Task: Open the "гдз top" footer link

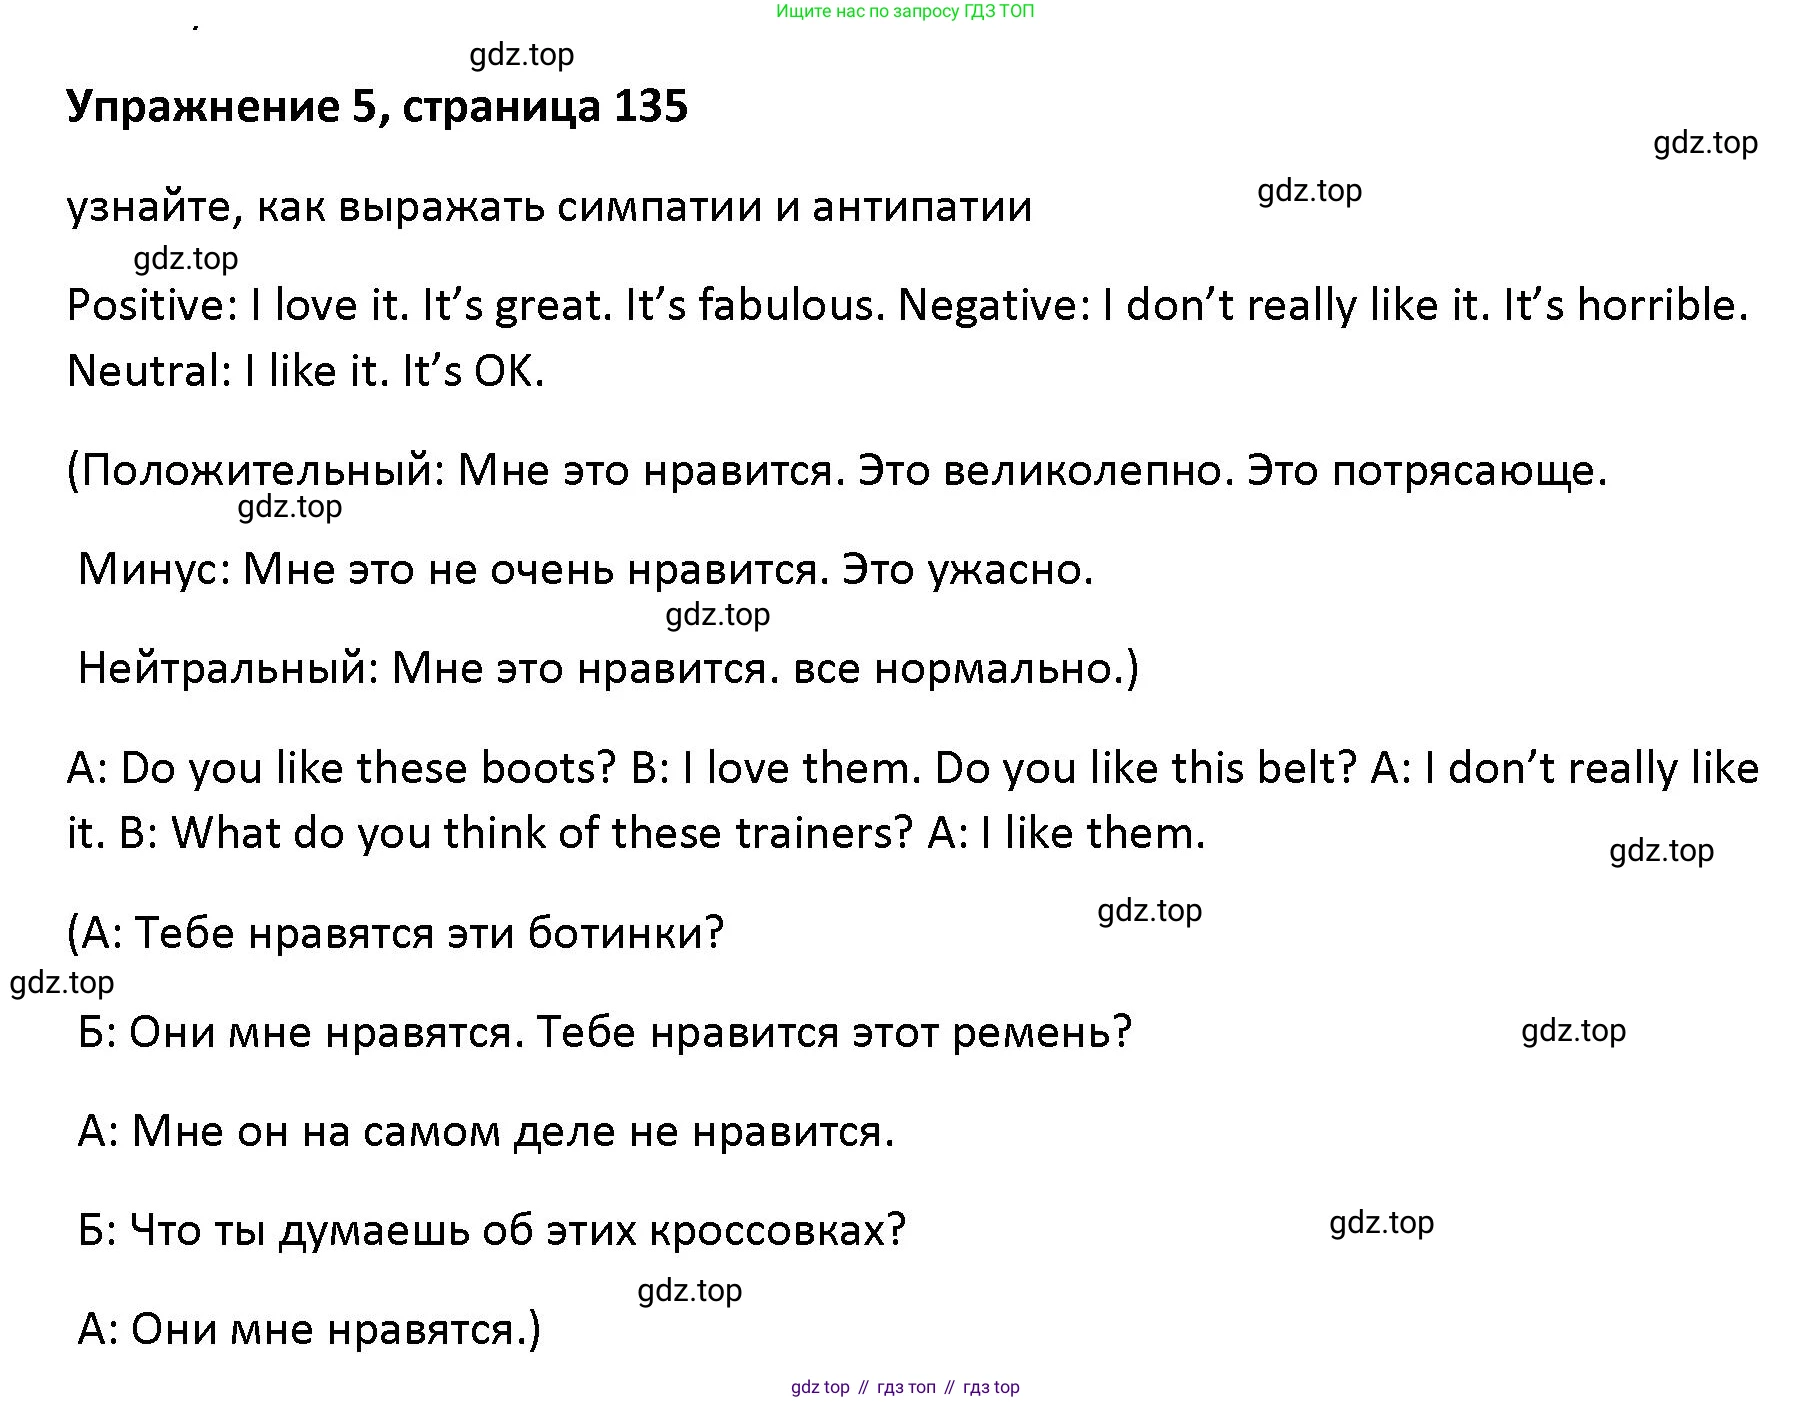Action: [991, 1387]
